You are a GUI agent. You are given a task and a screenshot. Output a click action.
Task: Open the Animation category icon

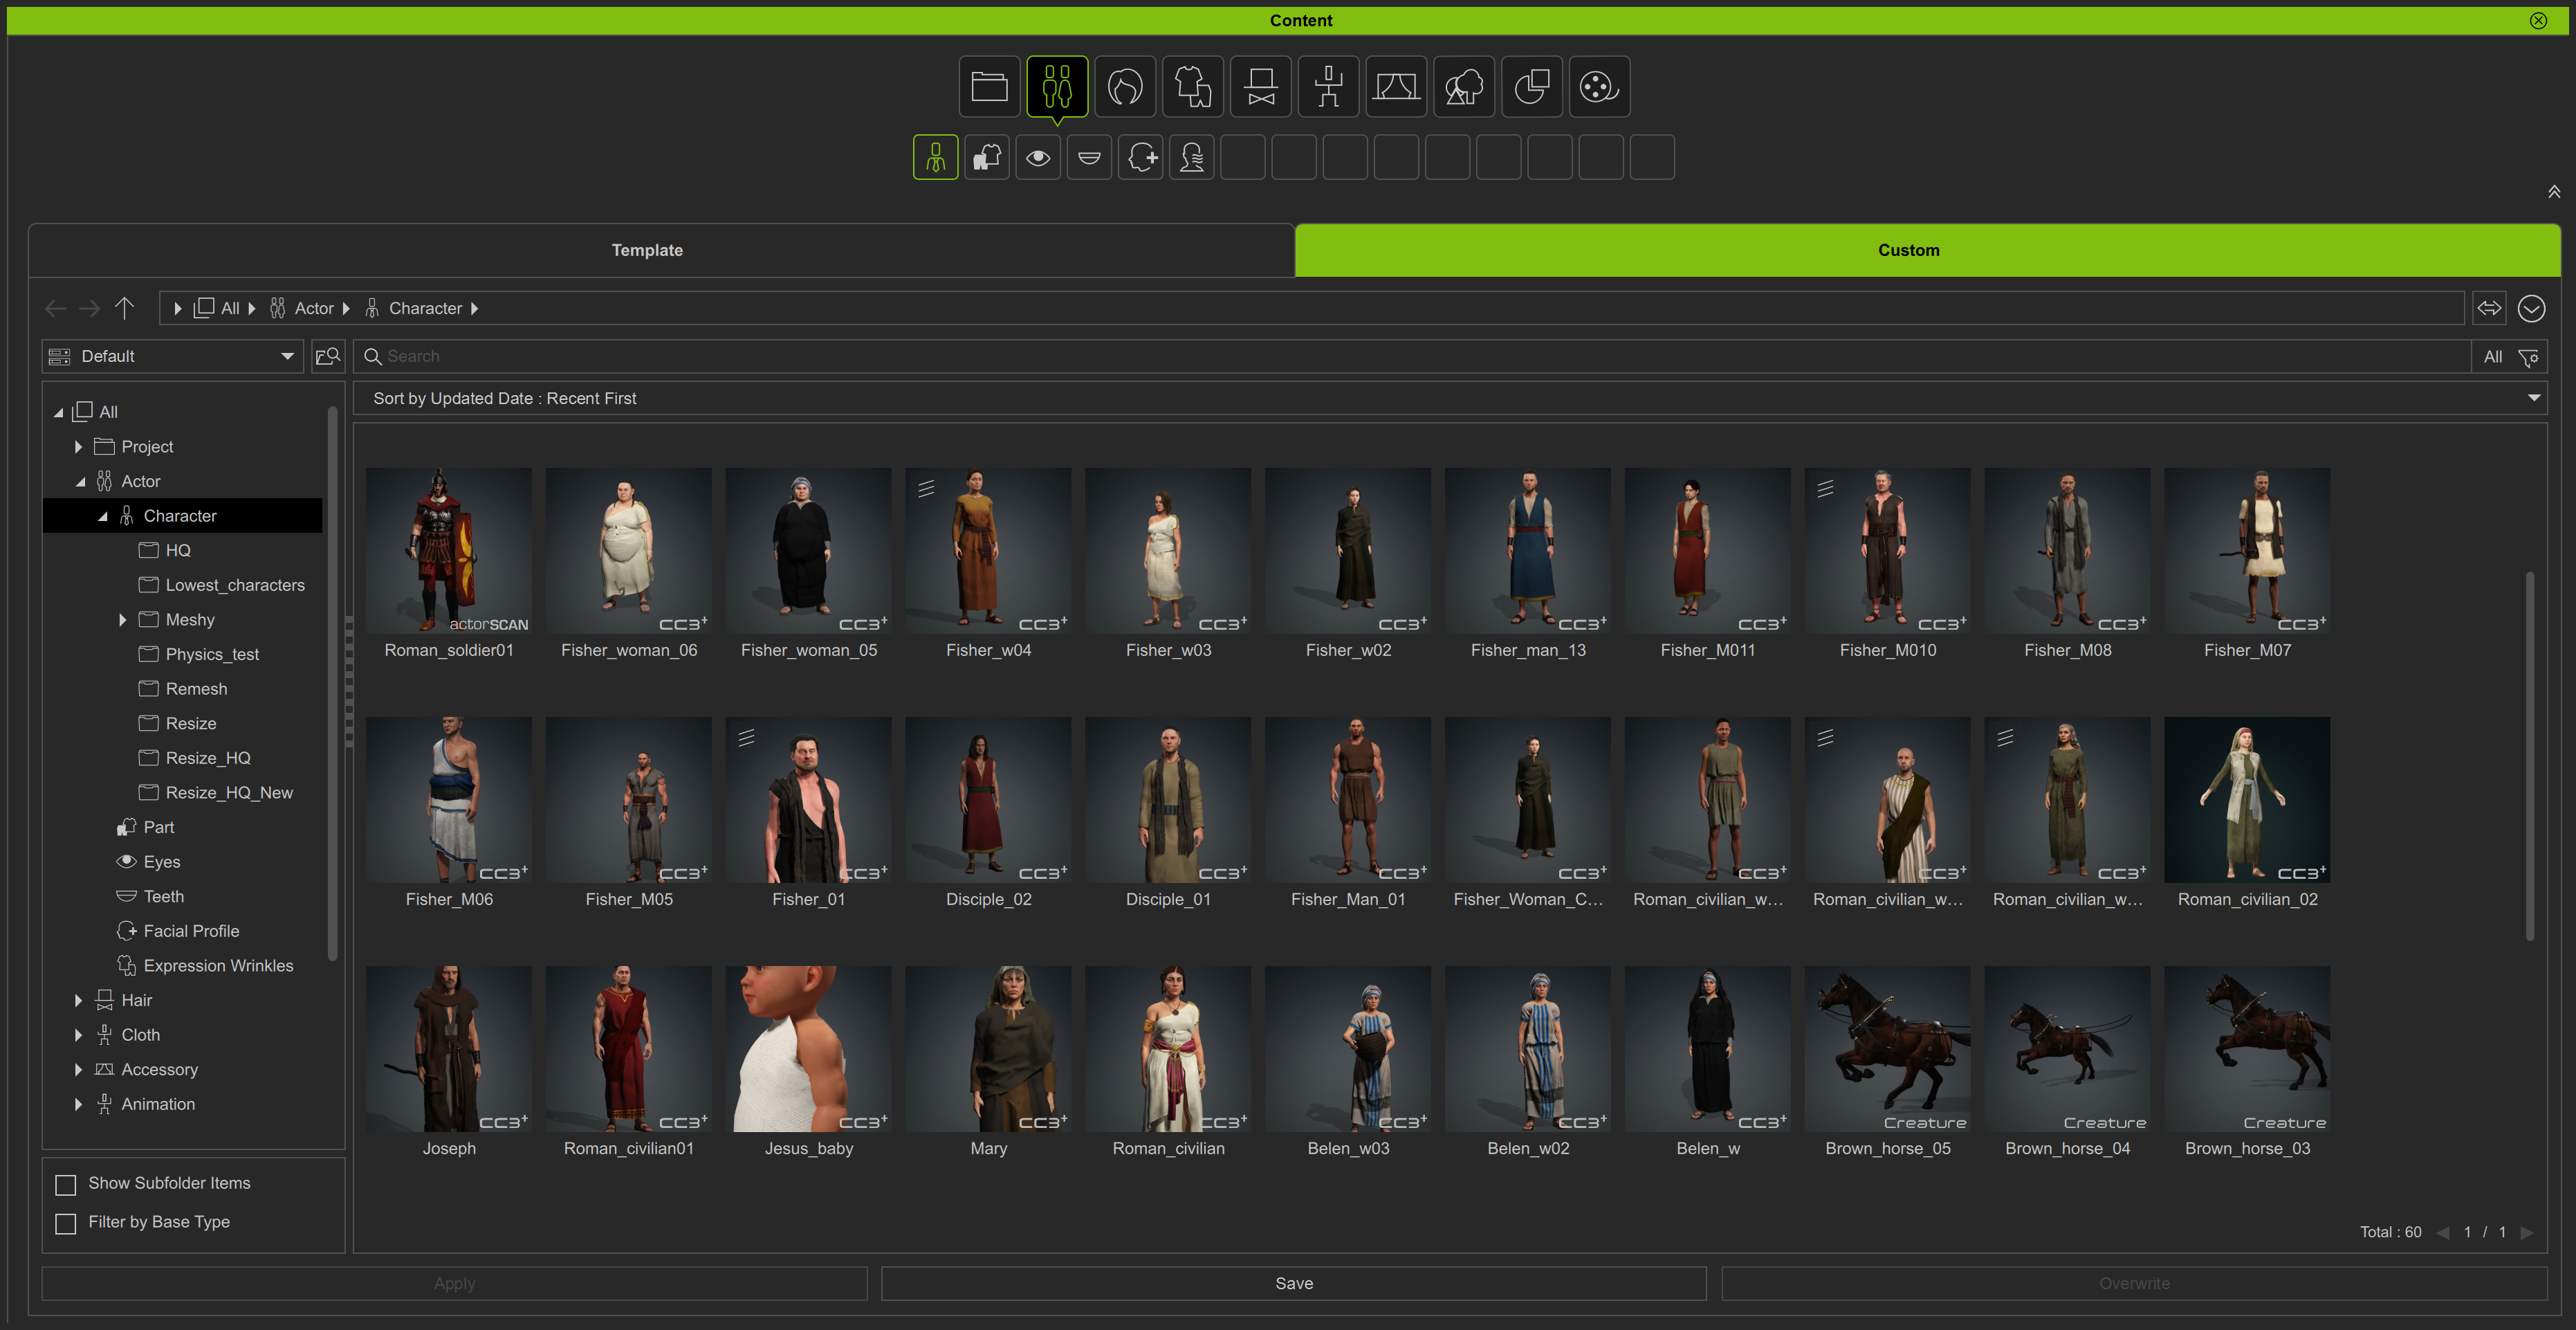1328,87
